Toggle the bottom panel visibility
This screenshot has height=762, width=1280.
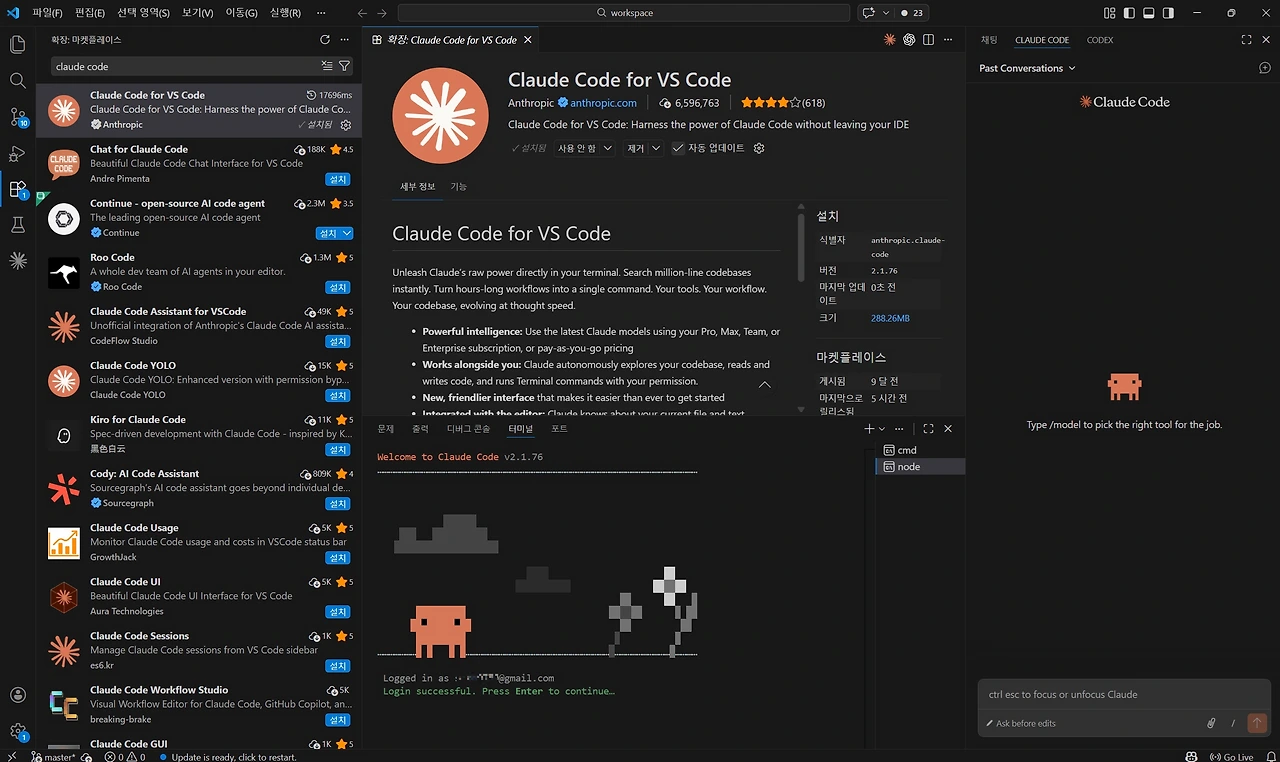(1149, 13)
